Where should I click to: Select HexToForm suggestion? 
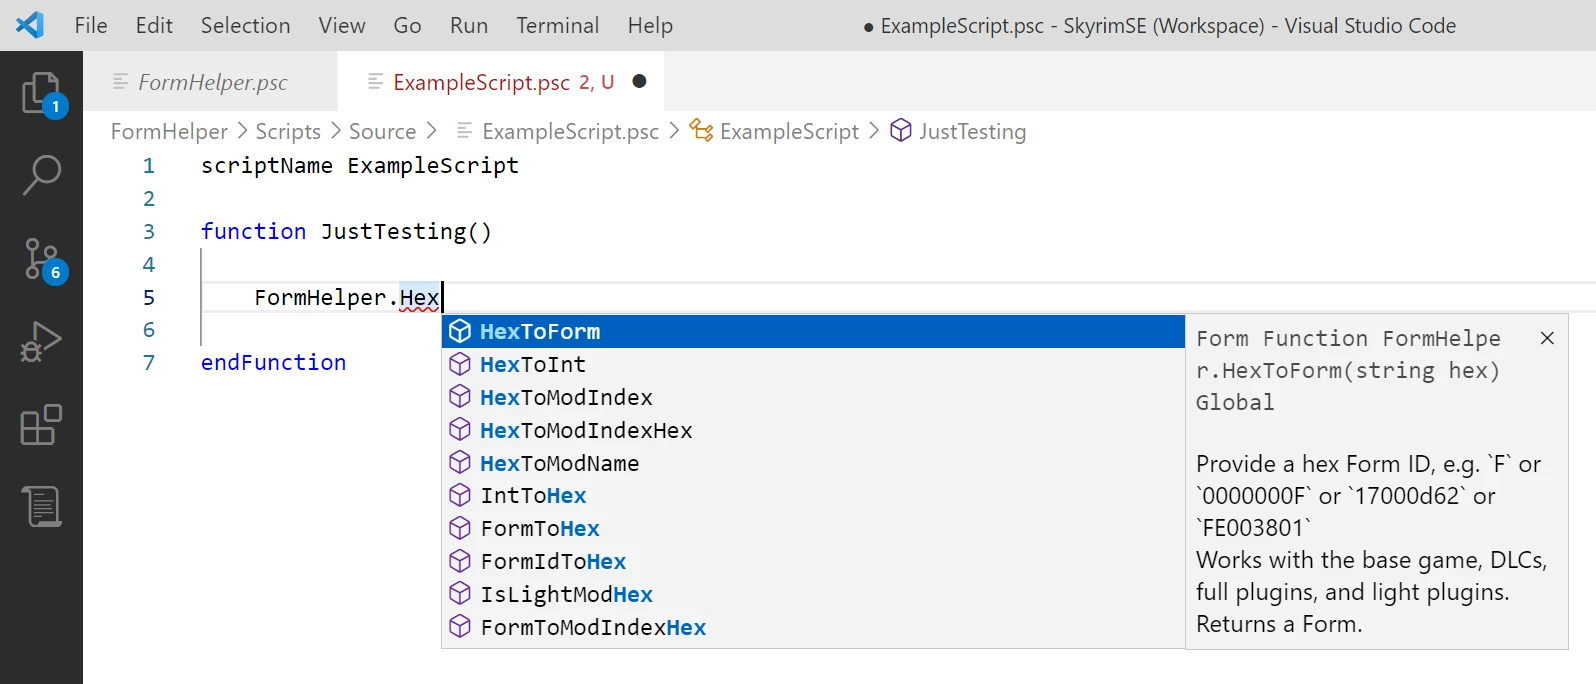coord(813,332)
